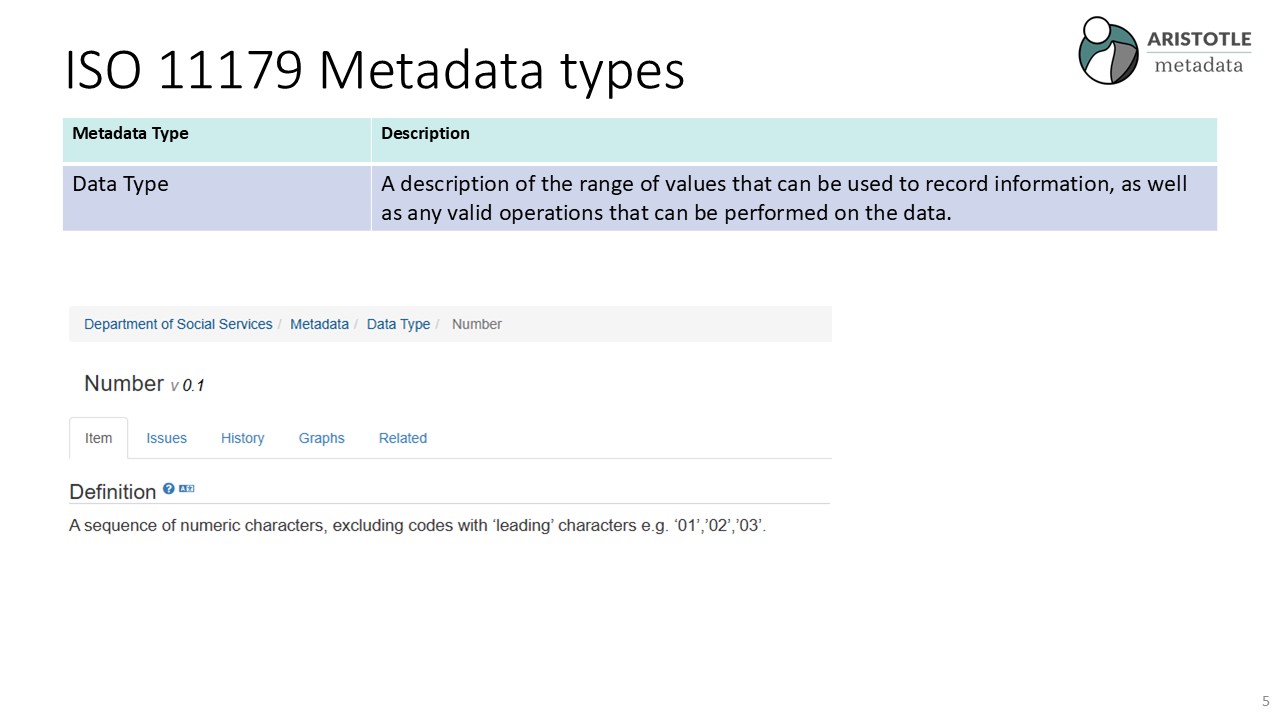
Task: Click the slide title ISO 11179 Metadata types
Action: click(x=374, y=71)
